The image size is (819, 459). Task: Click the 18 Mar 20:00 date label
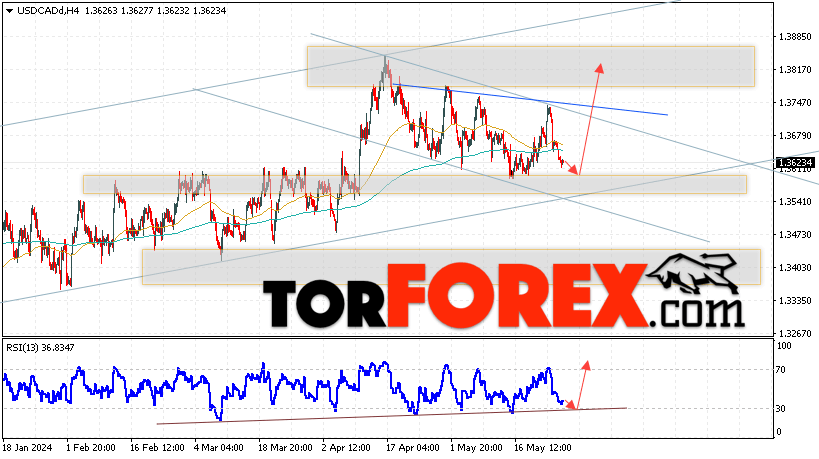285,448
